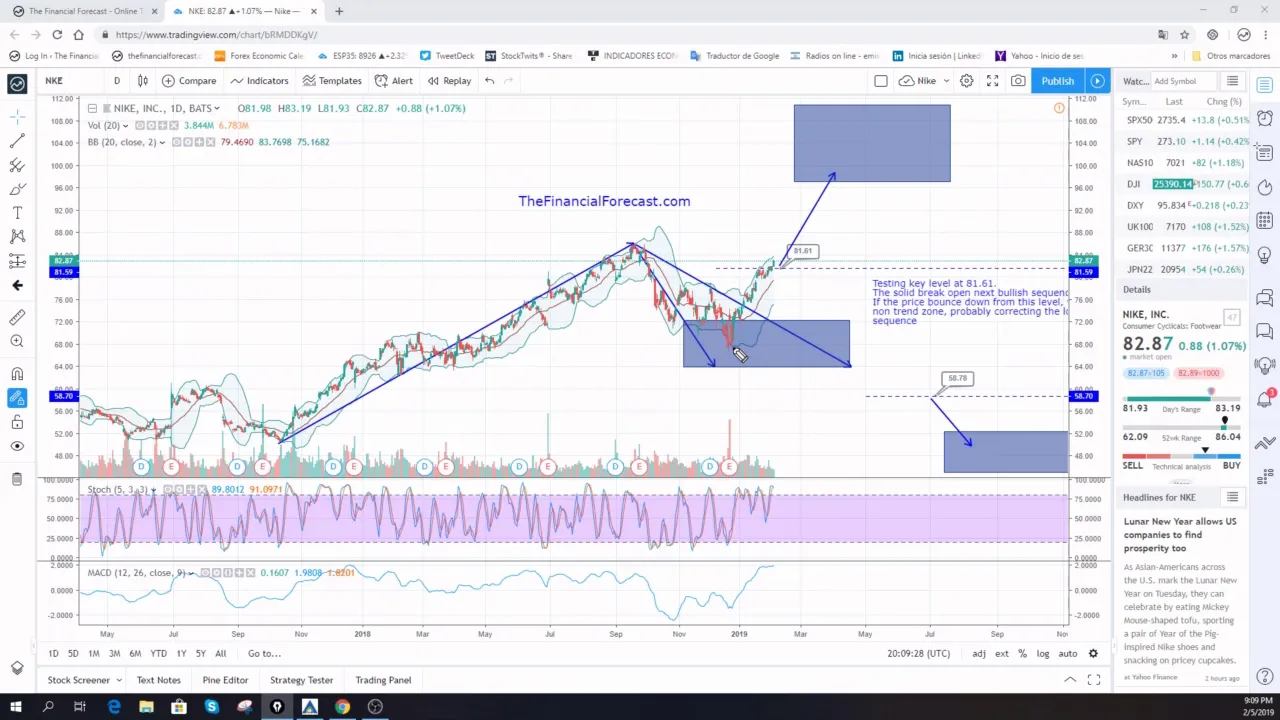Hide the Stoch indicator with eye icon
Image resolution: width=1280 pixels, height=720 pixels.
168,490
